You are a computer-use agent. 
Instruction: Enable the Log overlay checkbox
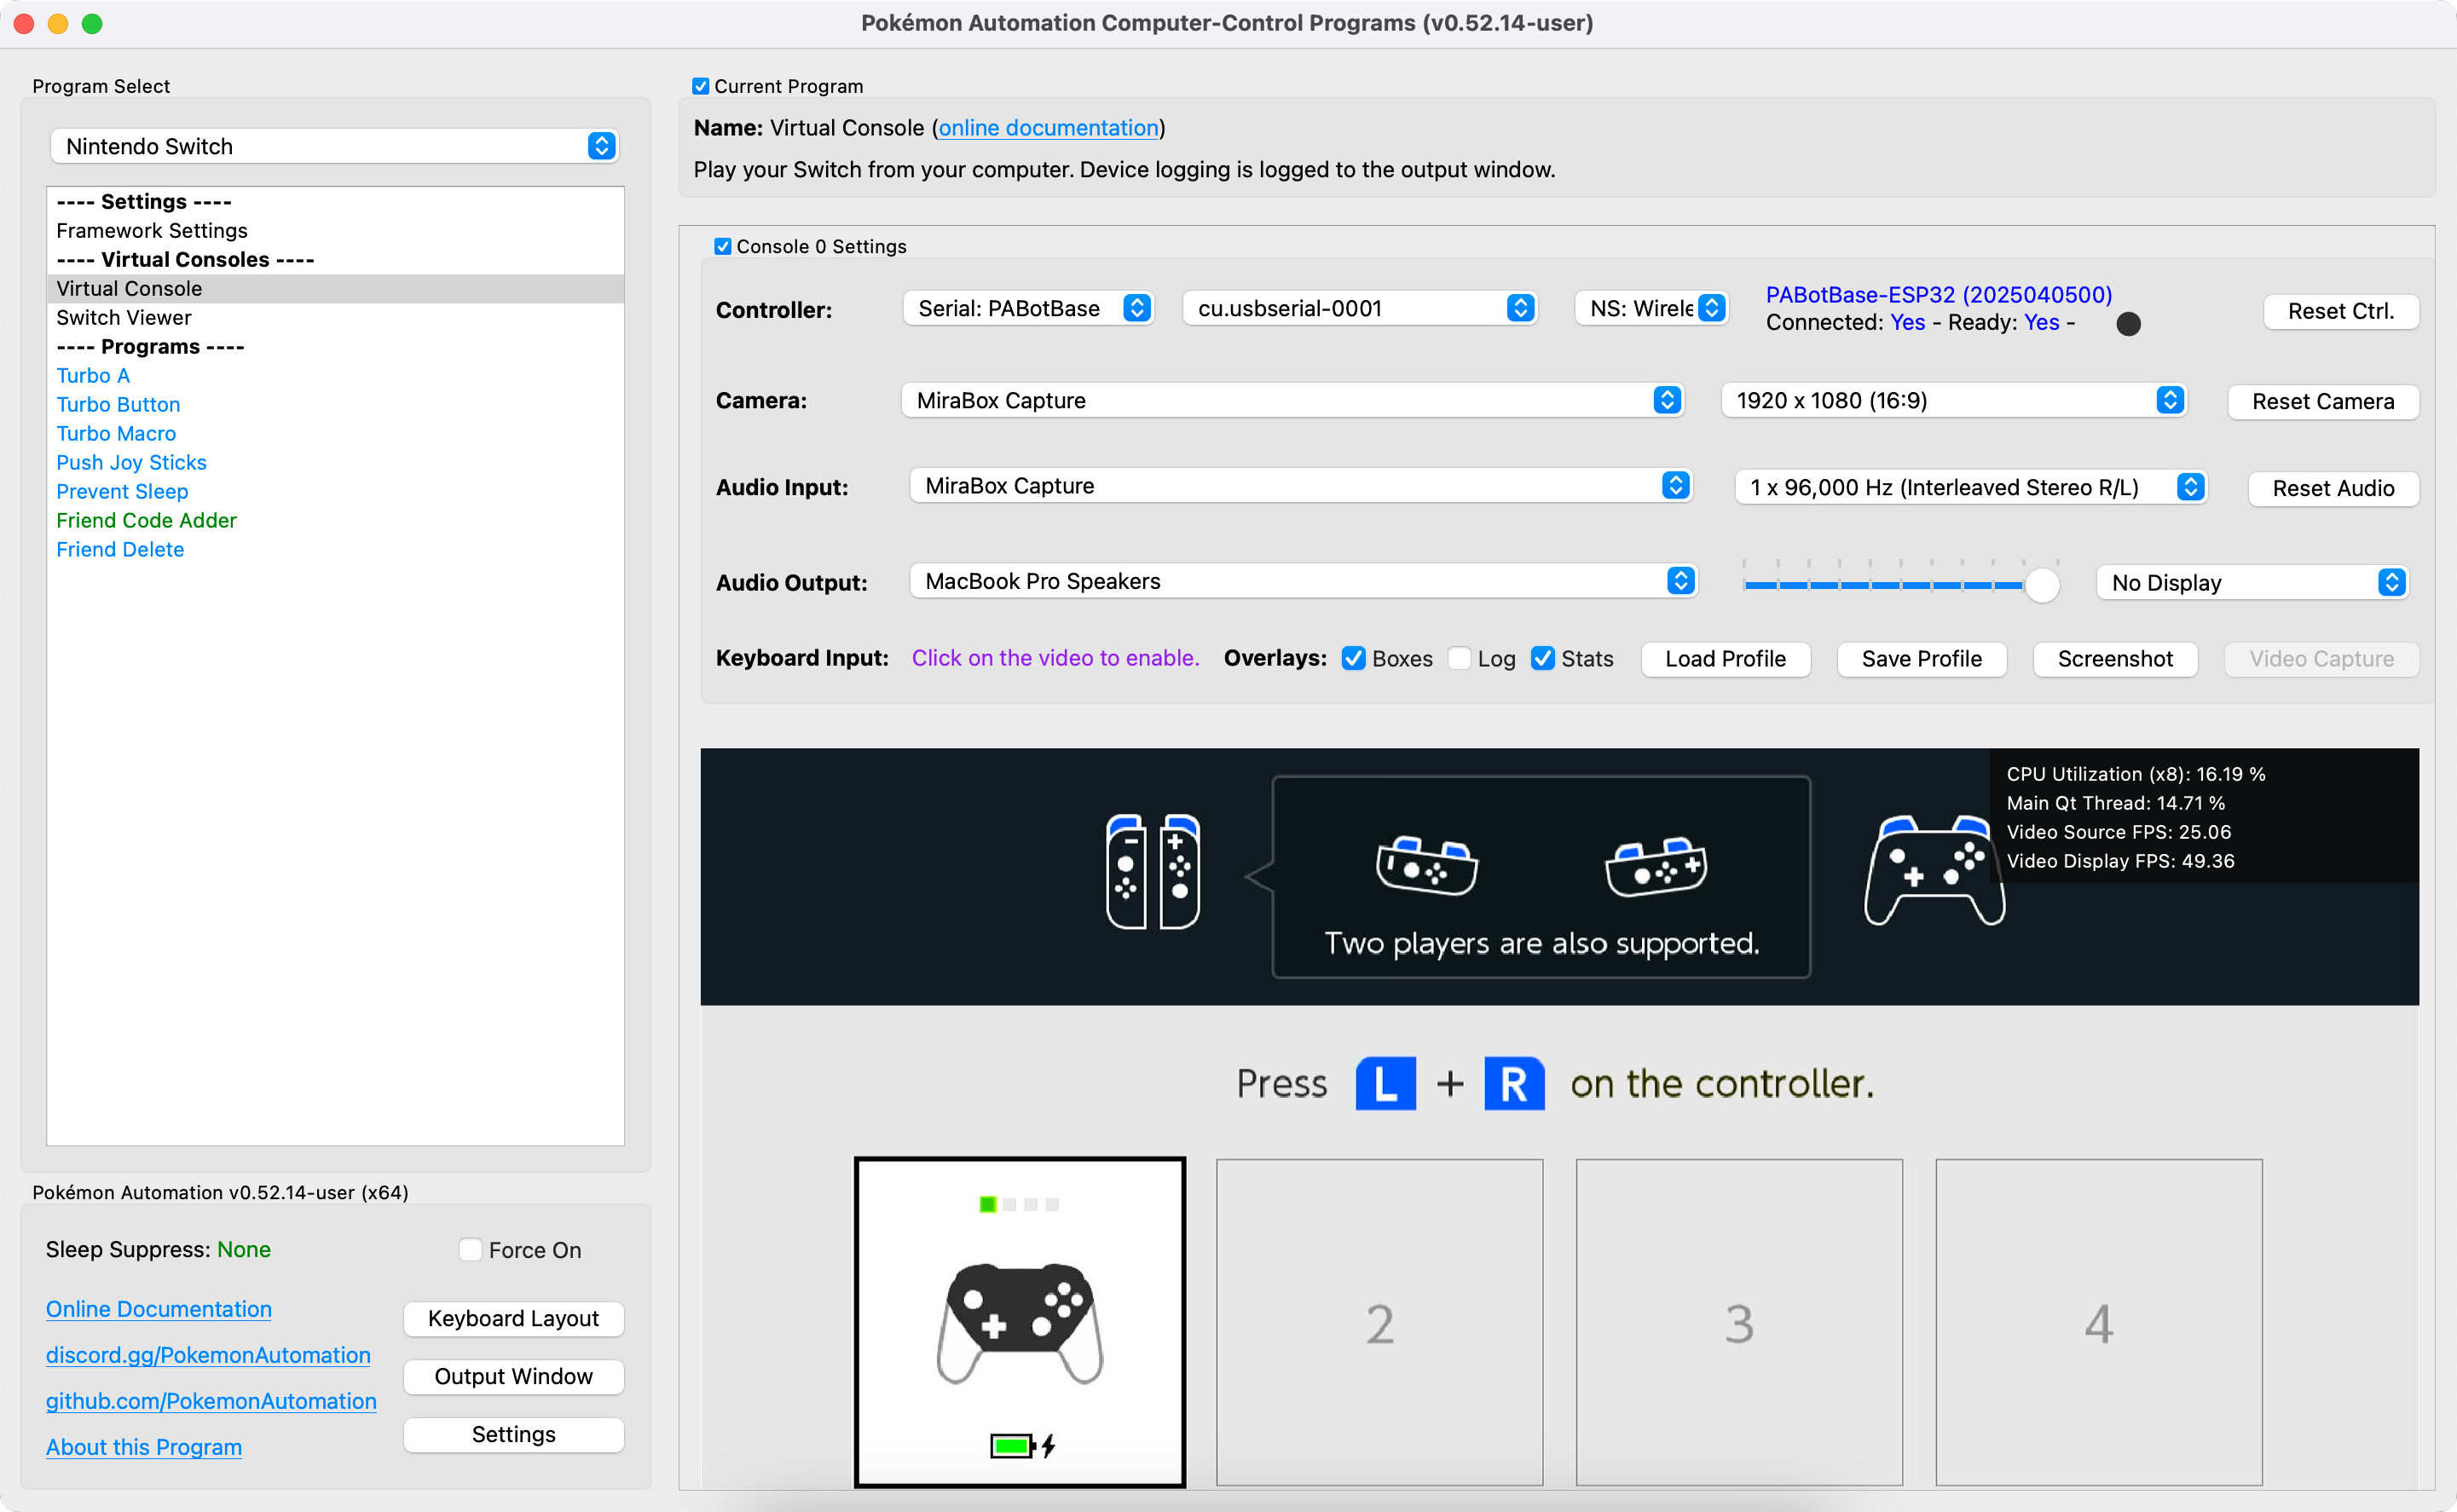click(1460, 658)
